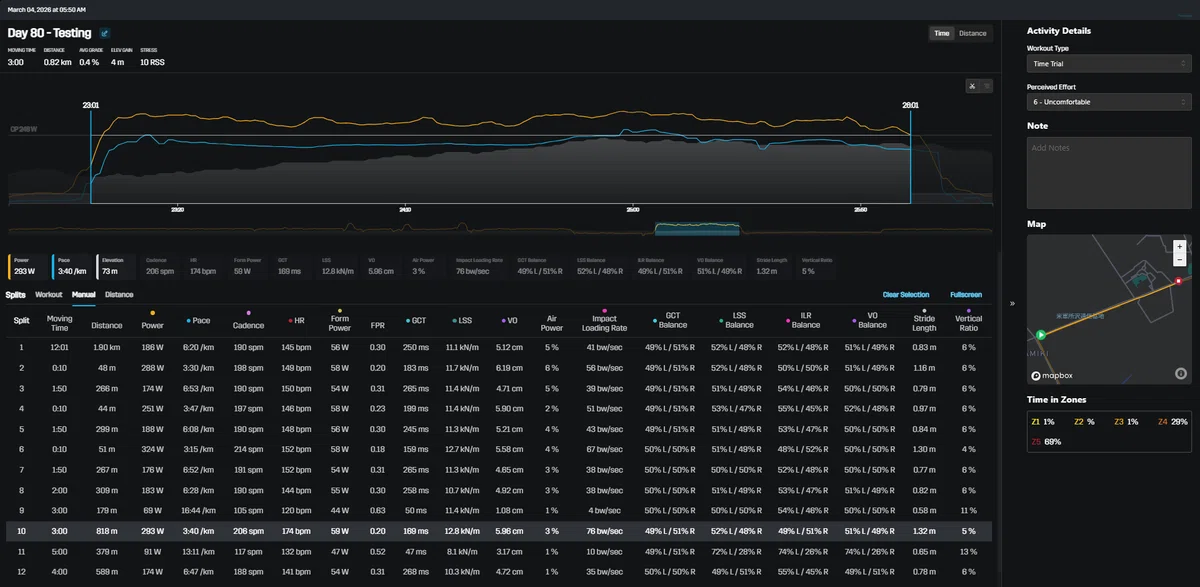This screenshot has width=1200, height=587.
Task: Zoom in on the map
Action: pyautogui.click(x=1180, y=246)
